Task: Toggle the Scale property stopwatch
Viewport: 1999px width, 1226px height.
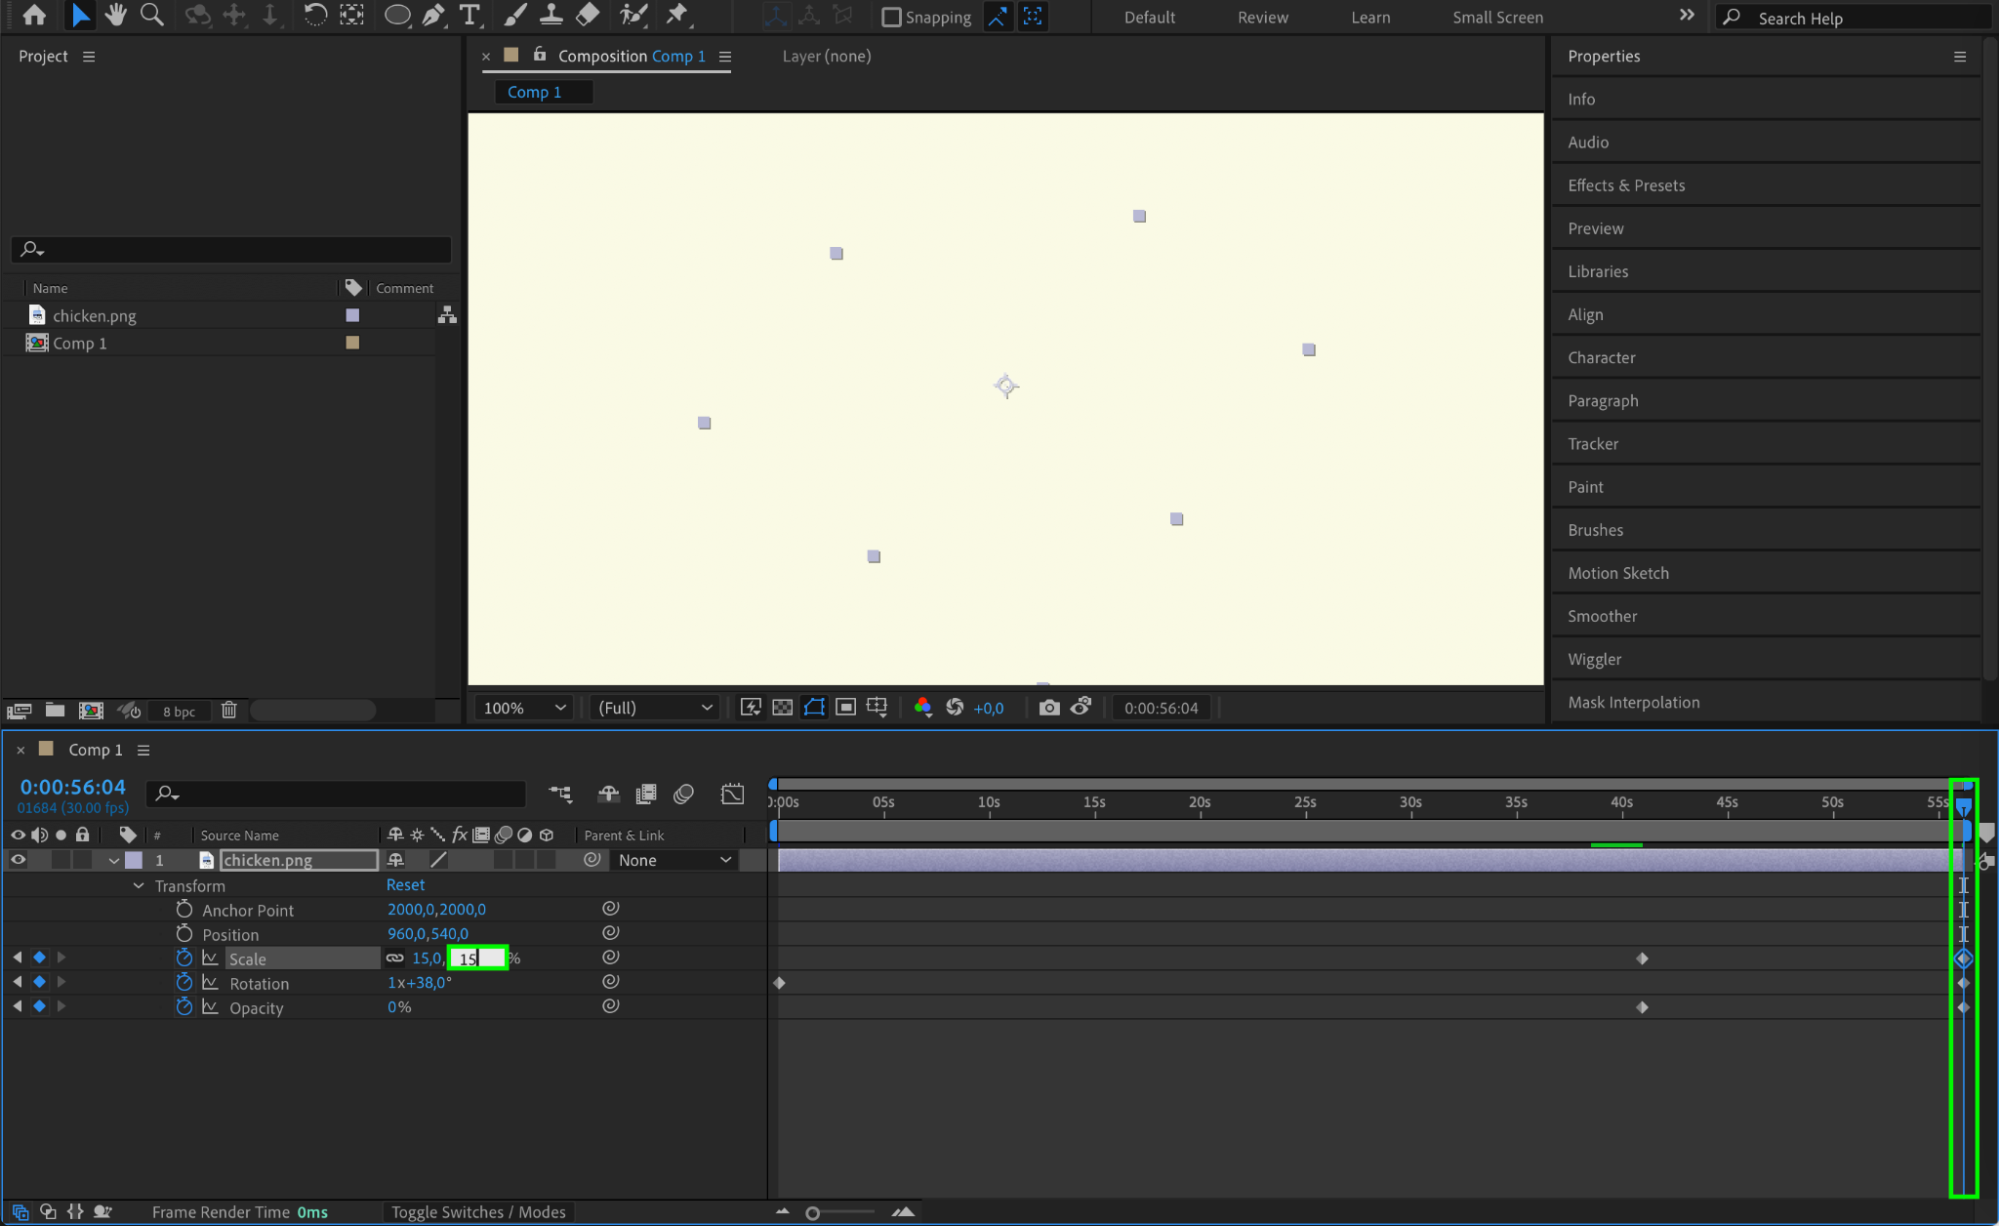Action: (184, 958)
